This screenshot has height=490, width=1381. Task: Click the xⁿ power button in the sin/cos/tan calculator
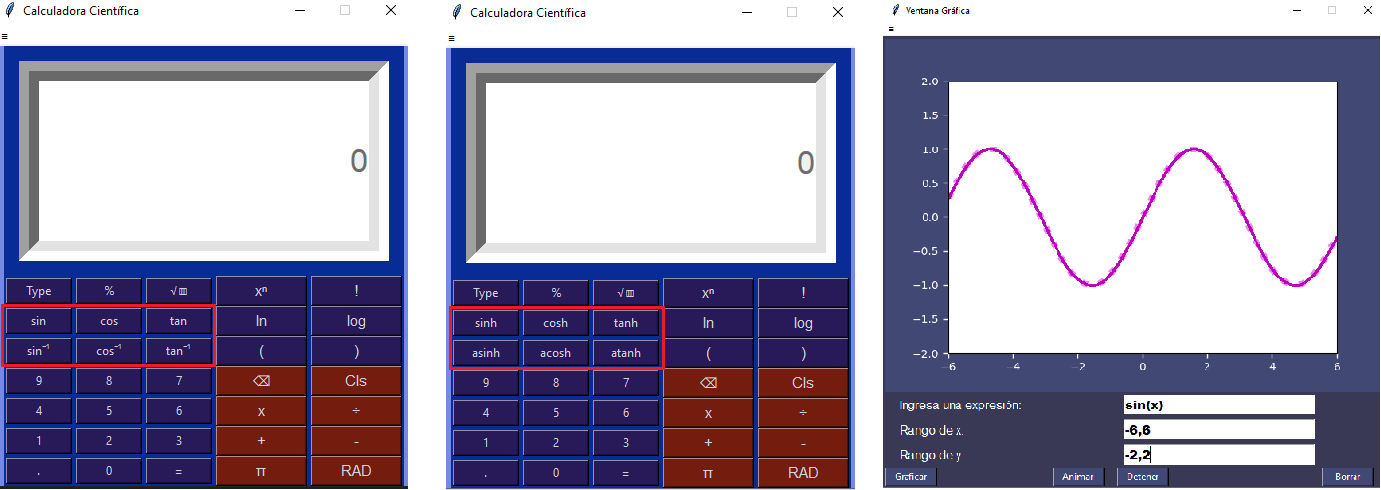pos(261,291)
